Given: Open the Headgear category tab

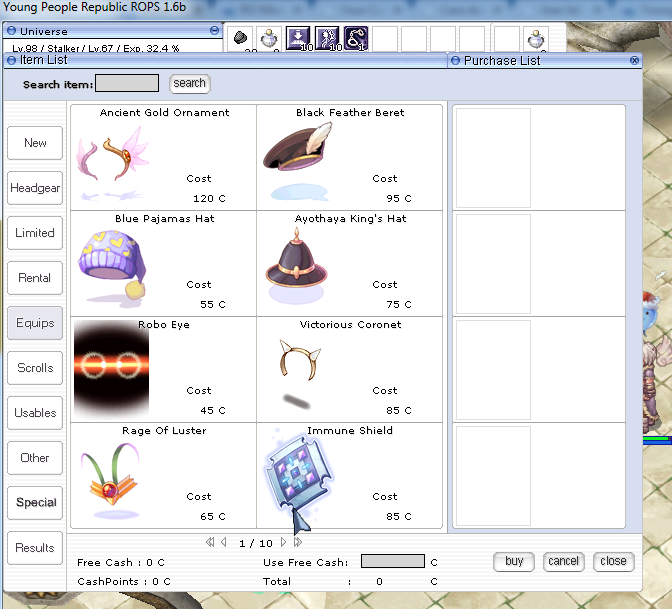Looking at the screenshot, I should (x=35, y=188).
